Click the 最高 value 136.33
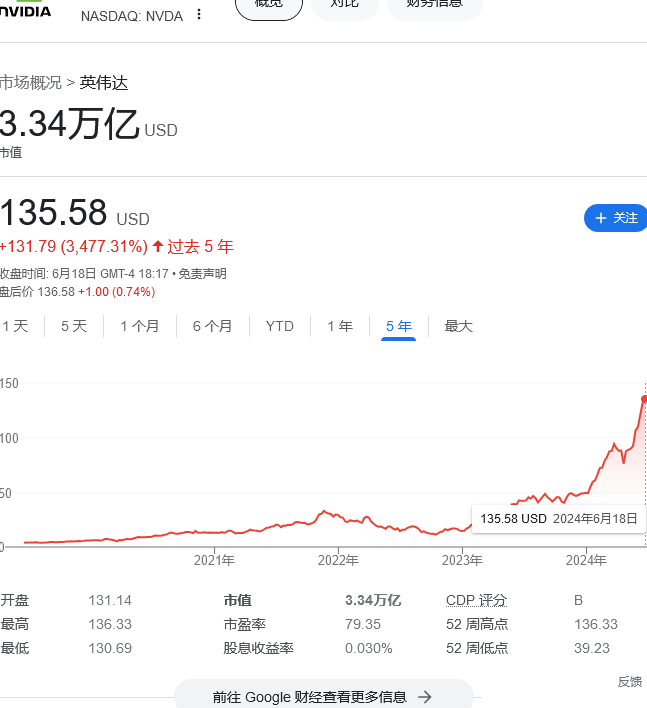647x708 pixels. click(110, 624)
